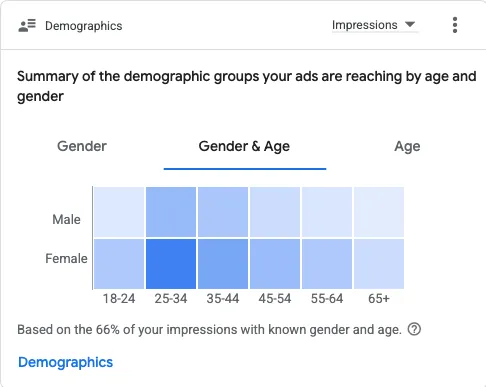Open the three-dot more options menu
The height and width of the screenshot is (387, 486).
tap(455, 25)
